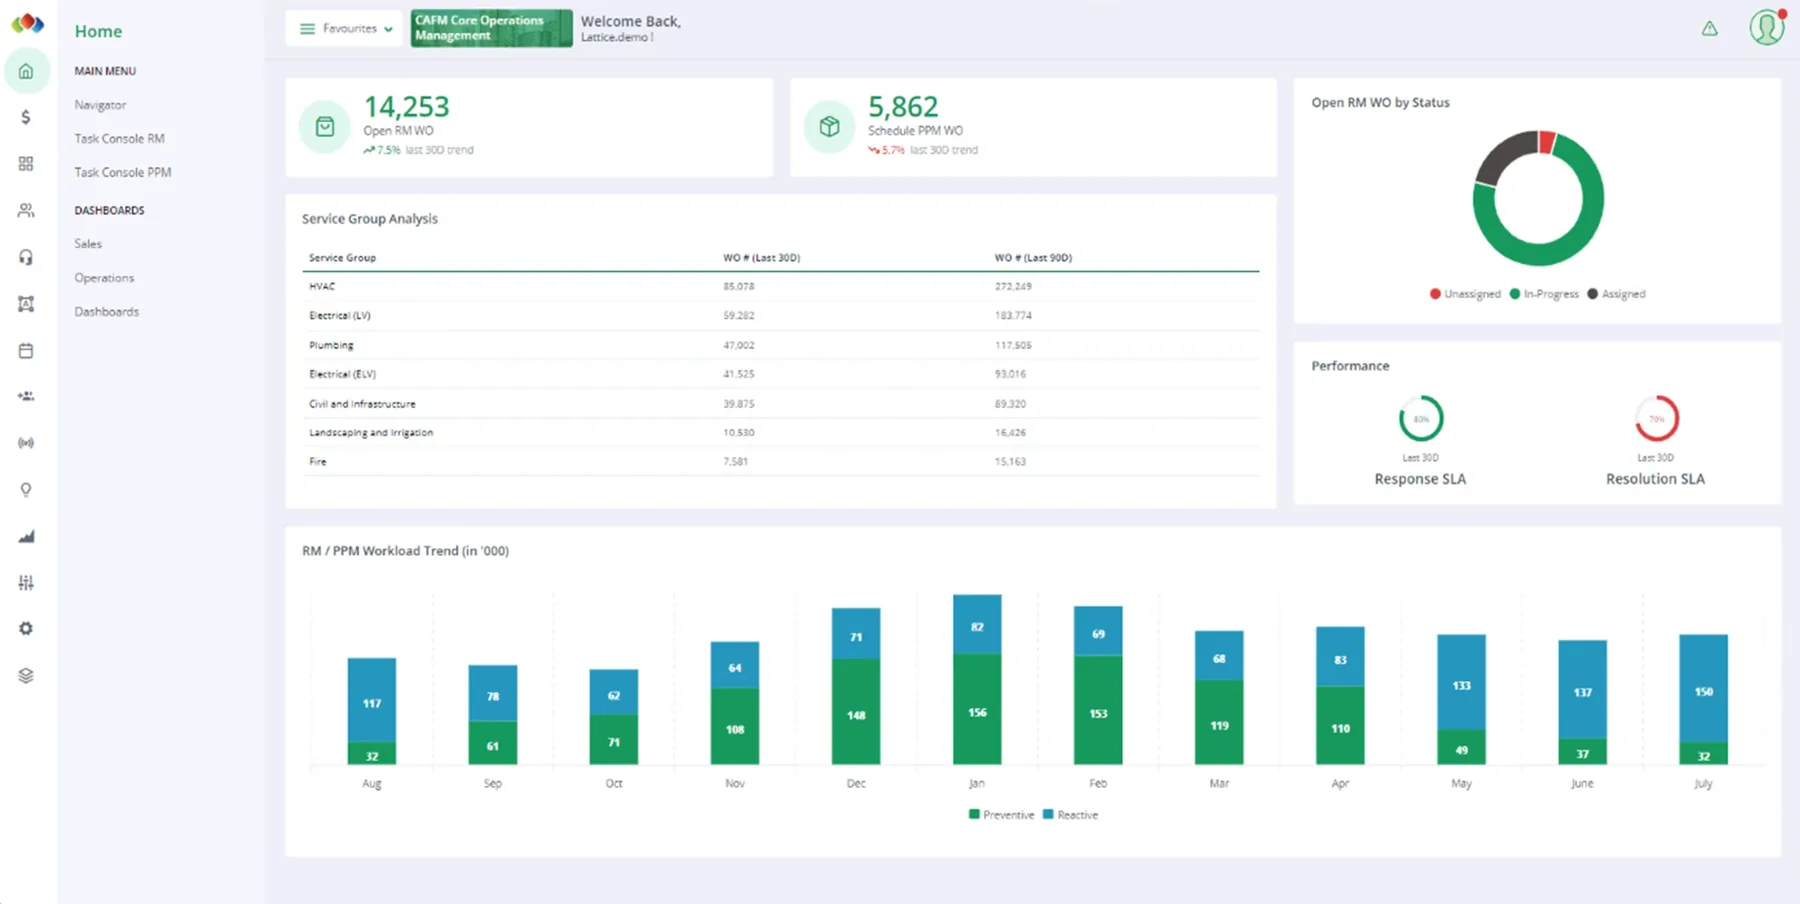Toggle Unassigned legend in status chart
The width and height of the screenshot is (1800, 904).
point(1465,294)
